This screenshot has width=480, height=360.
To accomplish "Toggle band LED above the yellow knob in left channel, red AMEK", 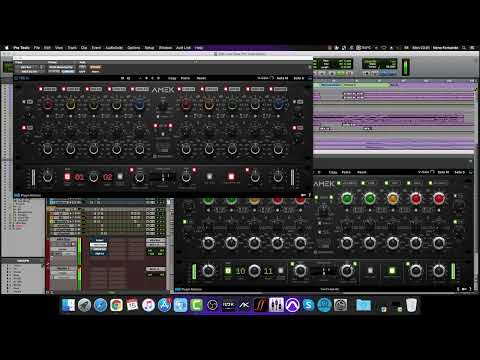I will pos(64,89).
